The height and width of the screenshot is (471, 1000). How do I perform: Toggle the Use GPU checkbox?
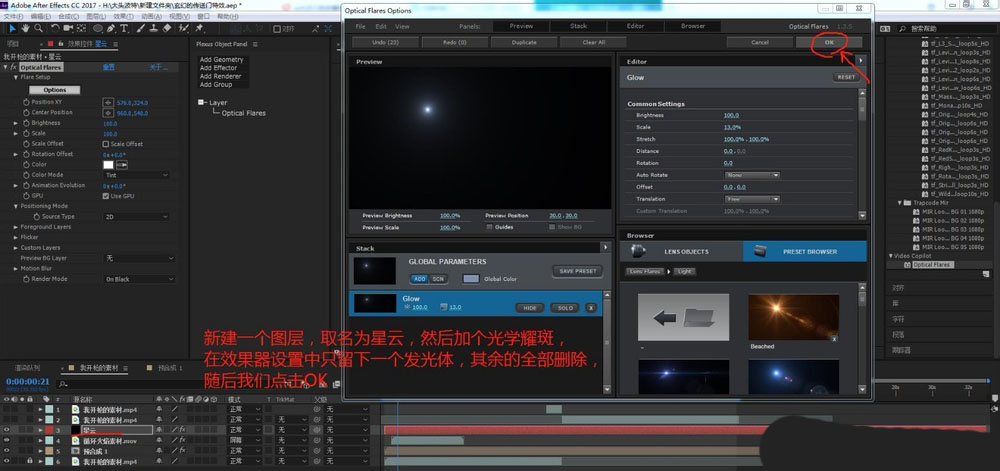(x=107, y=196)
